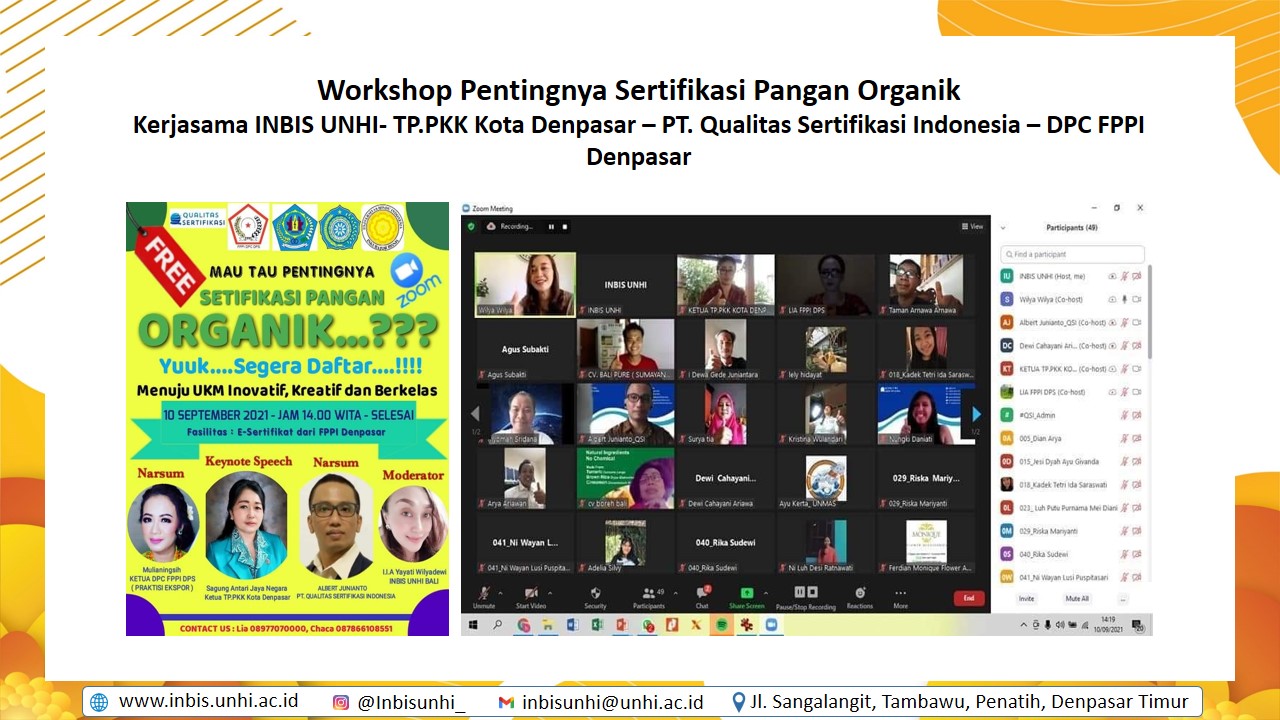This screenshot has height=720, width=1280.
Task: Click the Windows Start button
Action: [x=473, y=625]
